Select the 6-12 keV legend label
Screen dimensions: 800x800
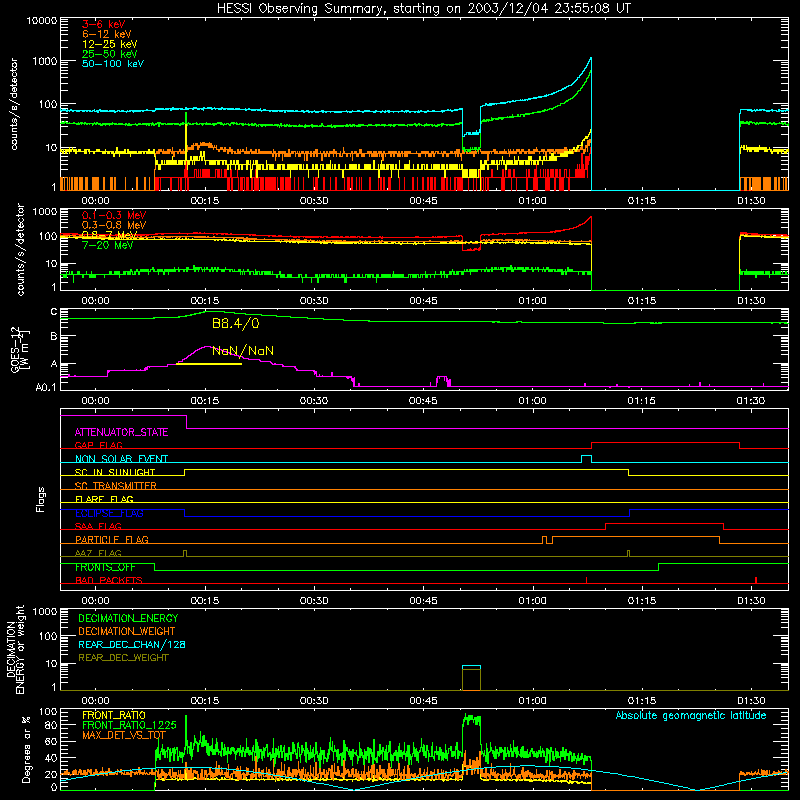tap(107, 34)
